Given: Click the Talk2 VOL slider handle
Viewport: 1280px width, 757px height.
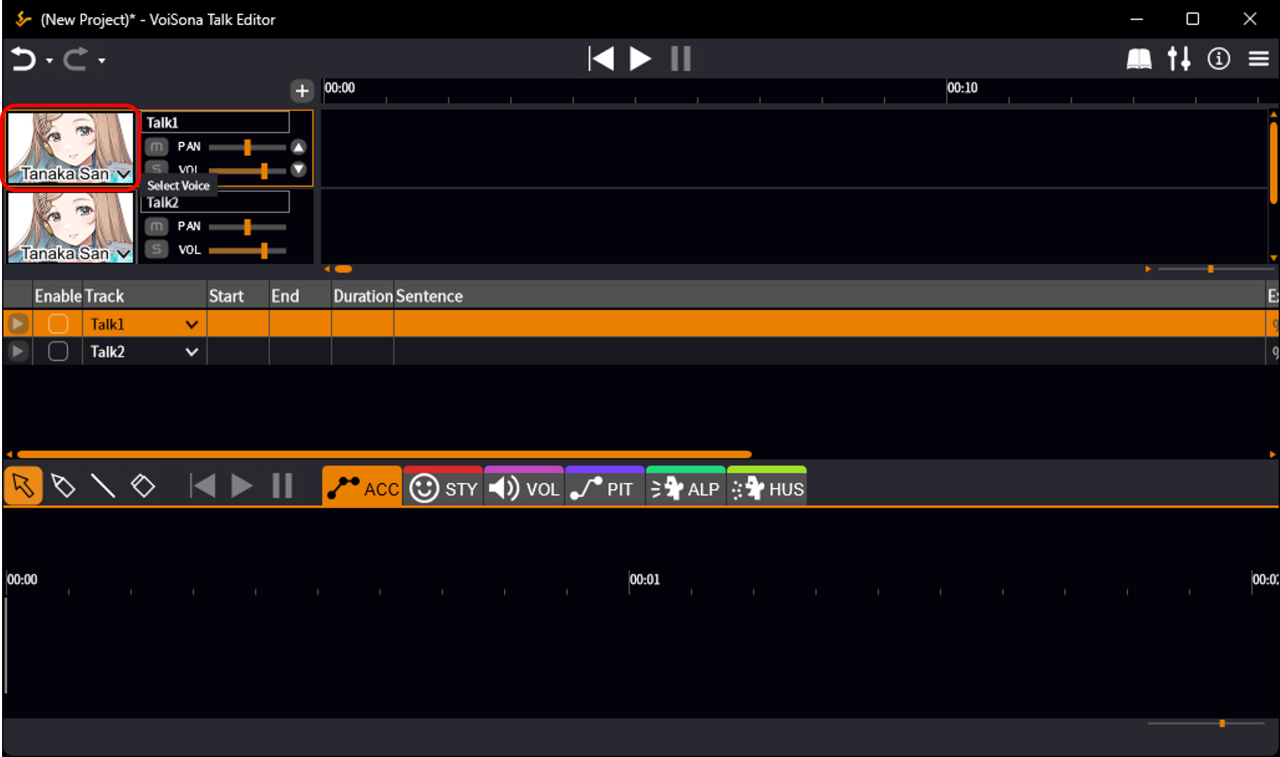Looking at the screenshot, I should tap(264, 250).
